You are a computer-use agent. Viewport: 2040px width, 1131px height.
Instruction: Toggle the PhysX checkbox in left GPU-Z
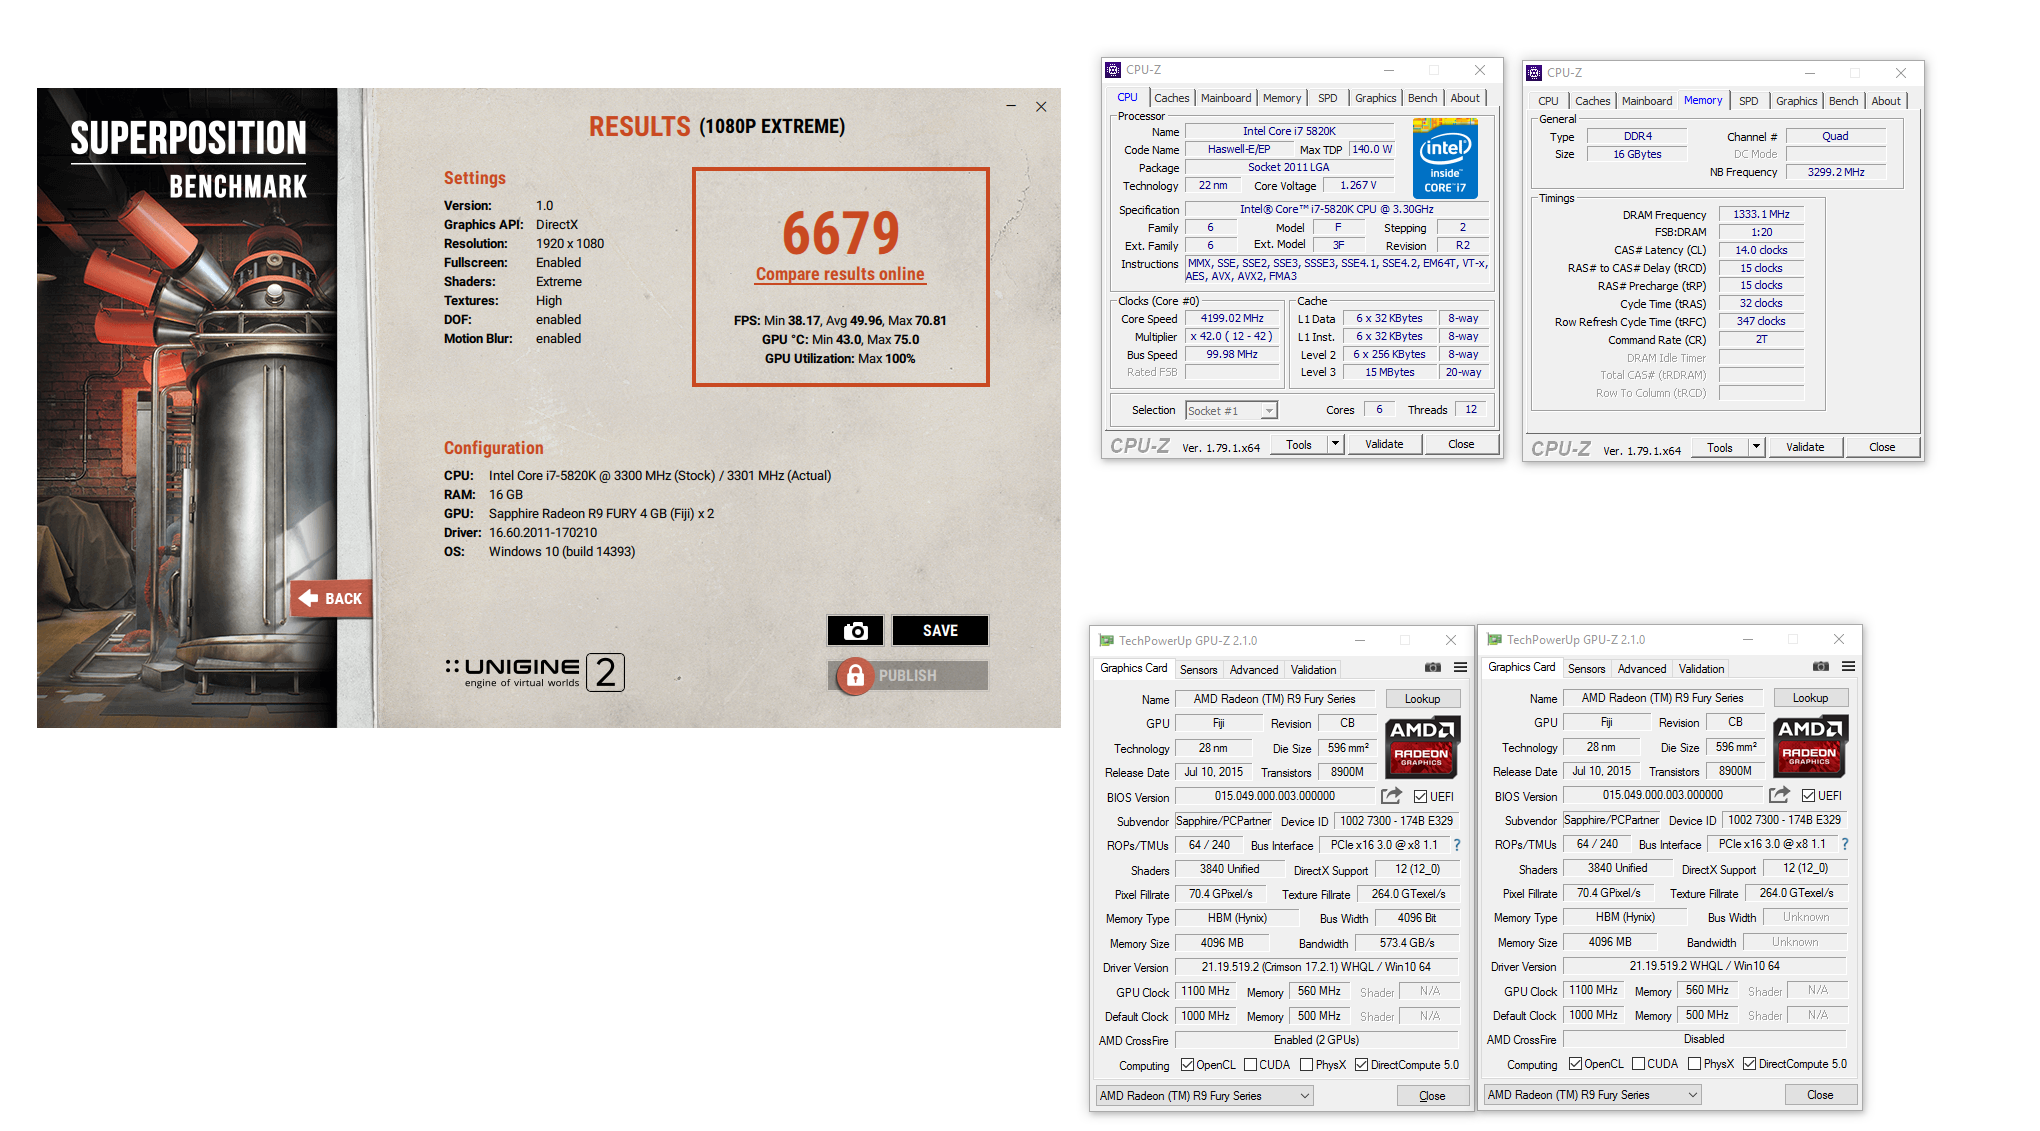1306,1065
